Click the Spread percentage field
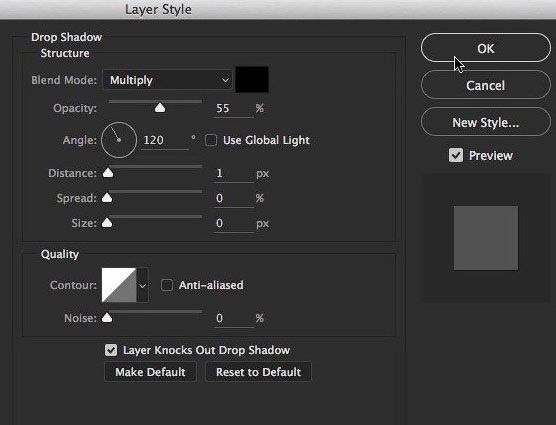Screen dimensions: 556x425 (234, 198)
